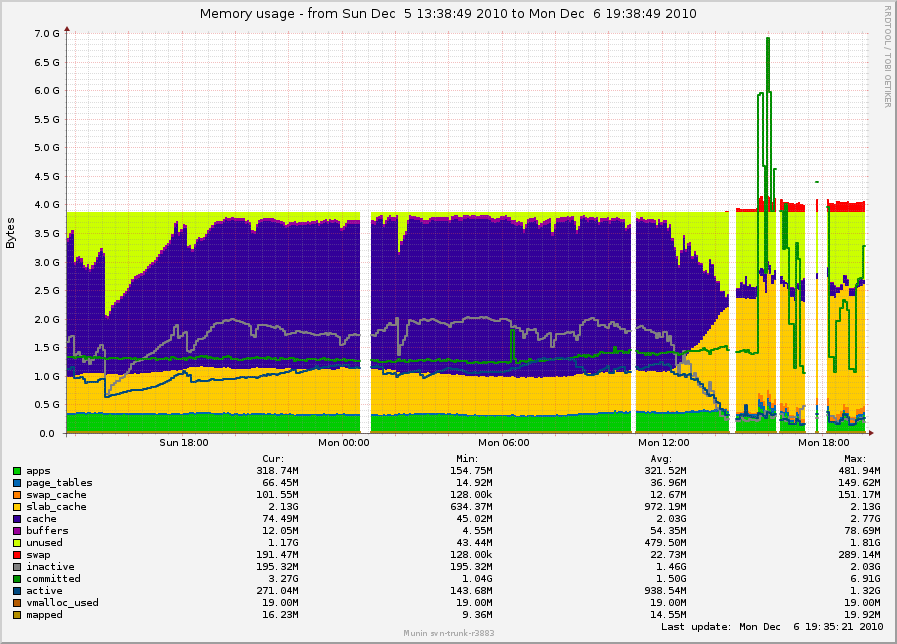Viewport: 897px width, 644px height.
Task: Click the Mon 12:00 time axis label
Action: click(x=663, y=442)
